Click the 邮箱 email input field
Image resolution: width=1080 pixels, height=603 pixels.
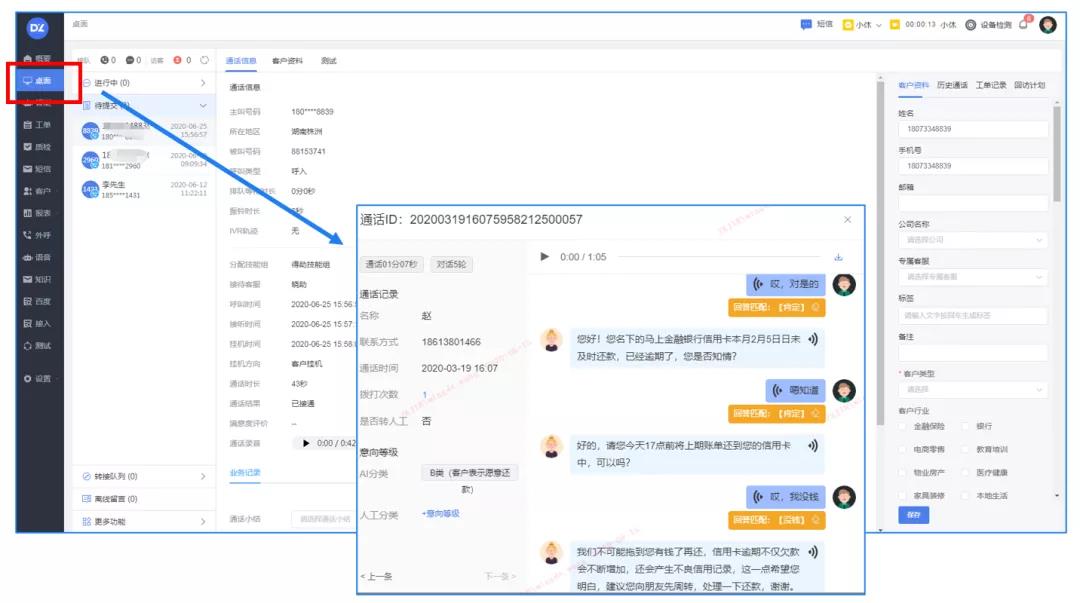972,203
